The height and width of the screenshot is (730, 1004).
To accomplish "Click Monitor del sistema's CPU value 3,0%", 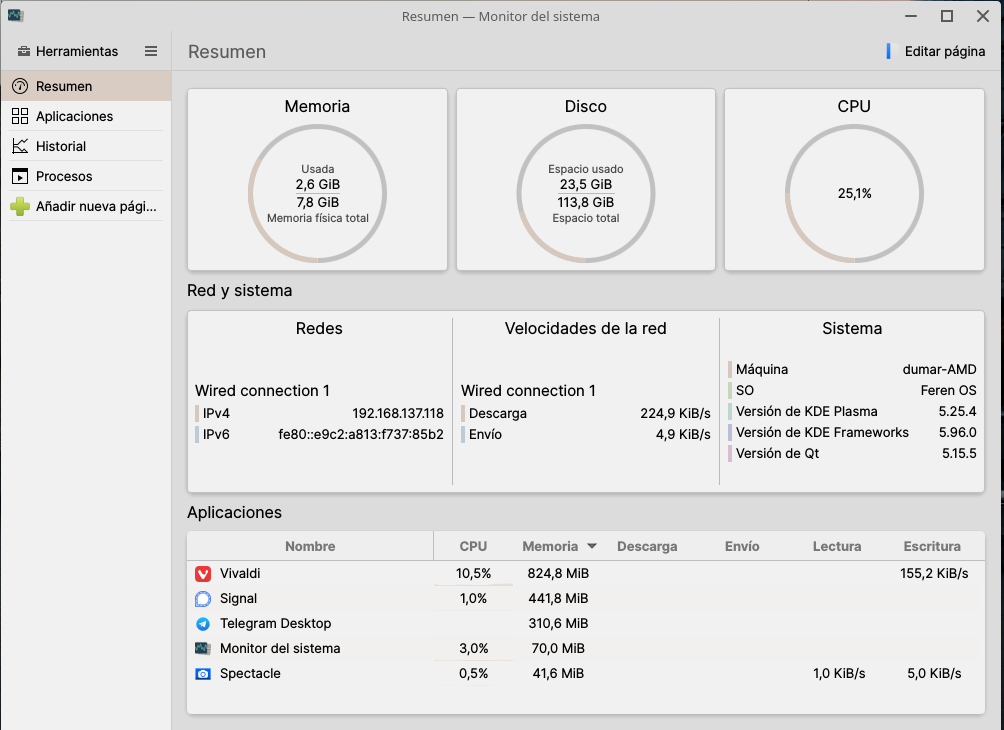I will click(473, 649).
